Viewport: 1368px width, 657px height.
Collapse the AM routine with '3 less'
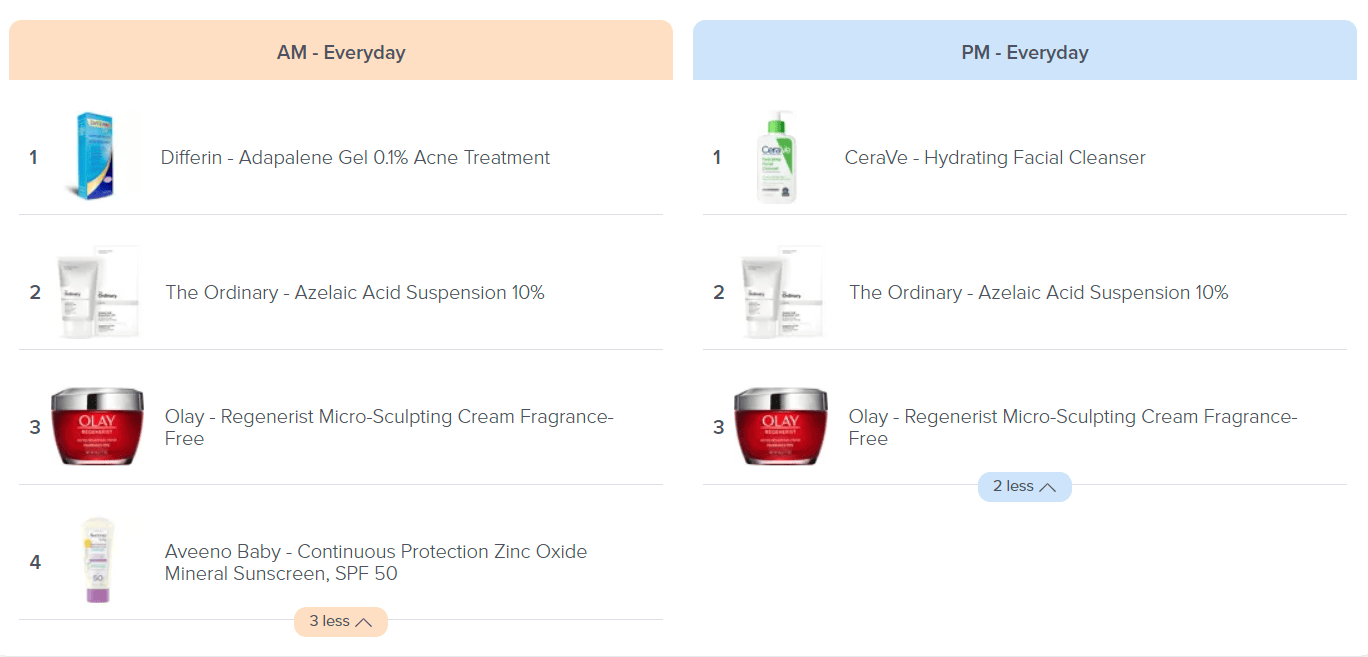[x=340, y=621]
